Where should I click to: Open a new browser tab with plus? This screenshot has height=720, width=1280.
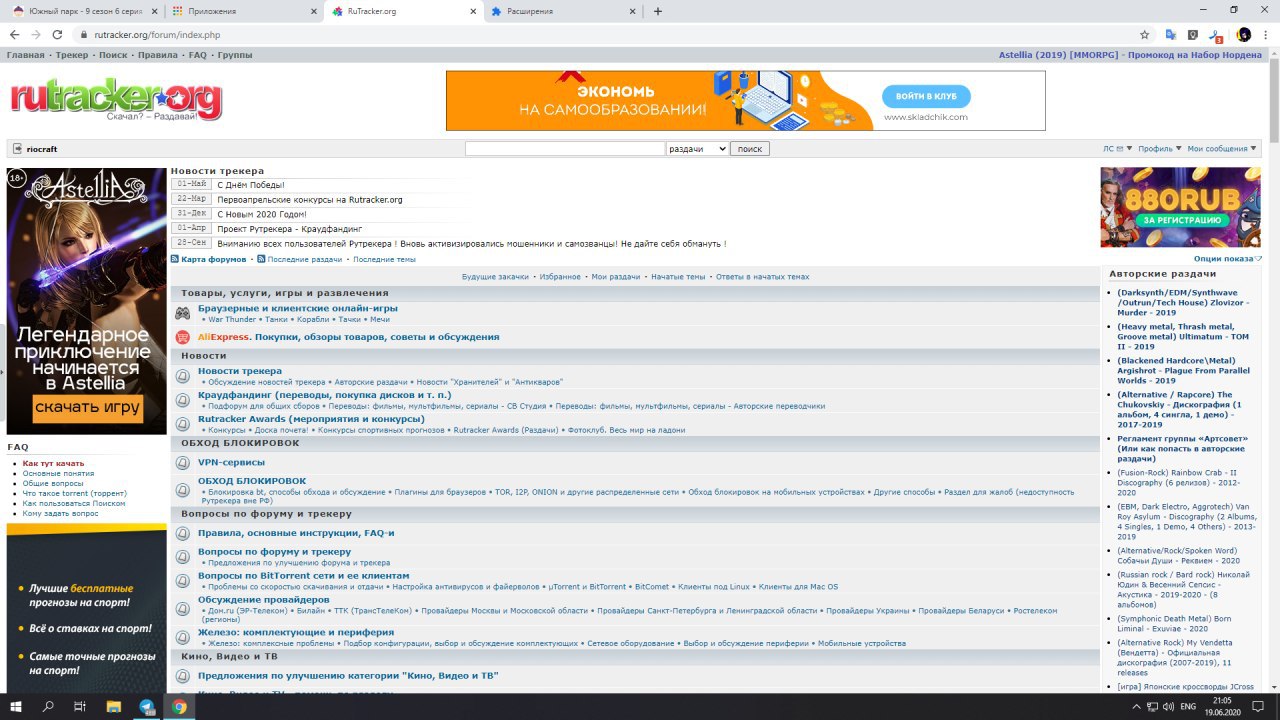point(658,11)
